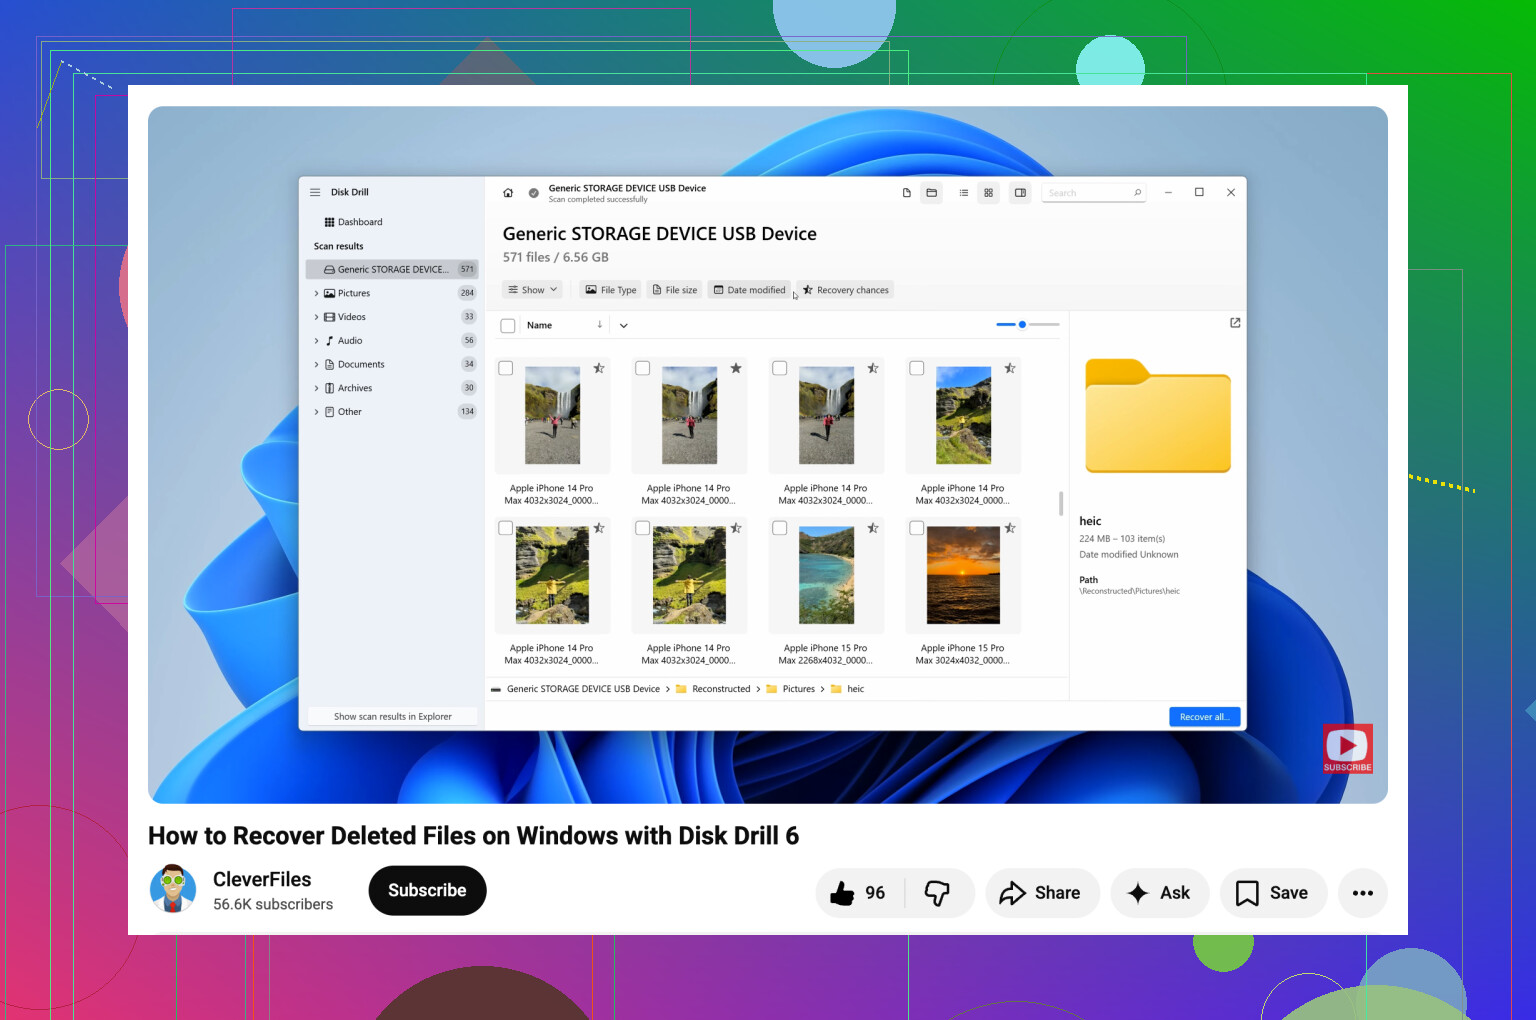
Task: Check the first waterfall photo's checkbox
Action: coord(506,368)
